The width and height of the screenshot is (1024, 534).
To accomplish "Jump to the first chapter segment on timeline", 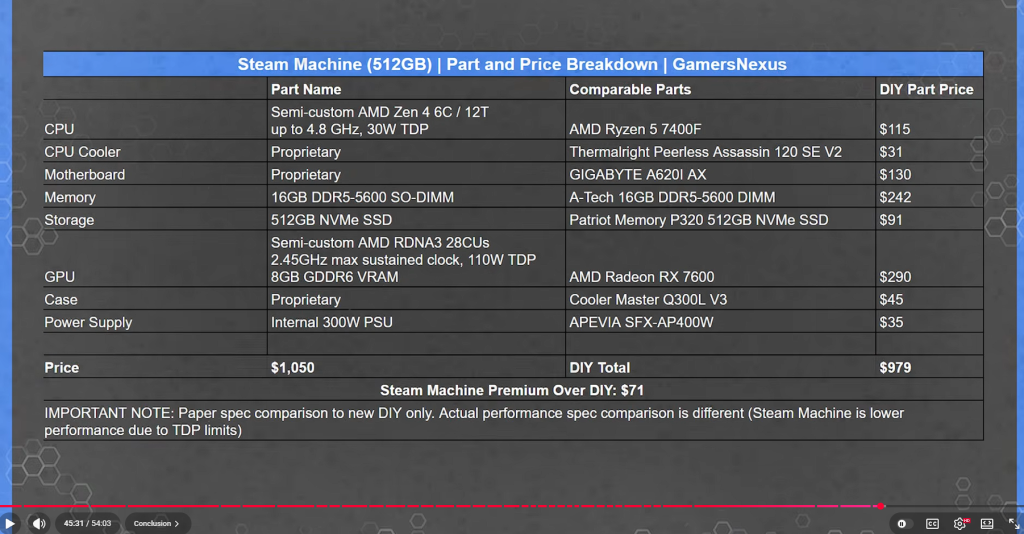I will pos(11,506).
